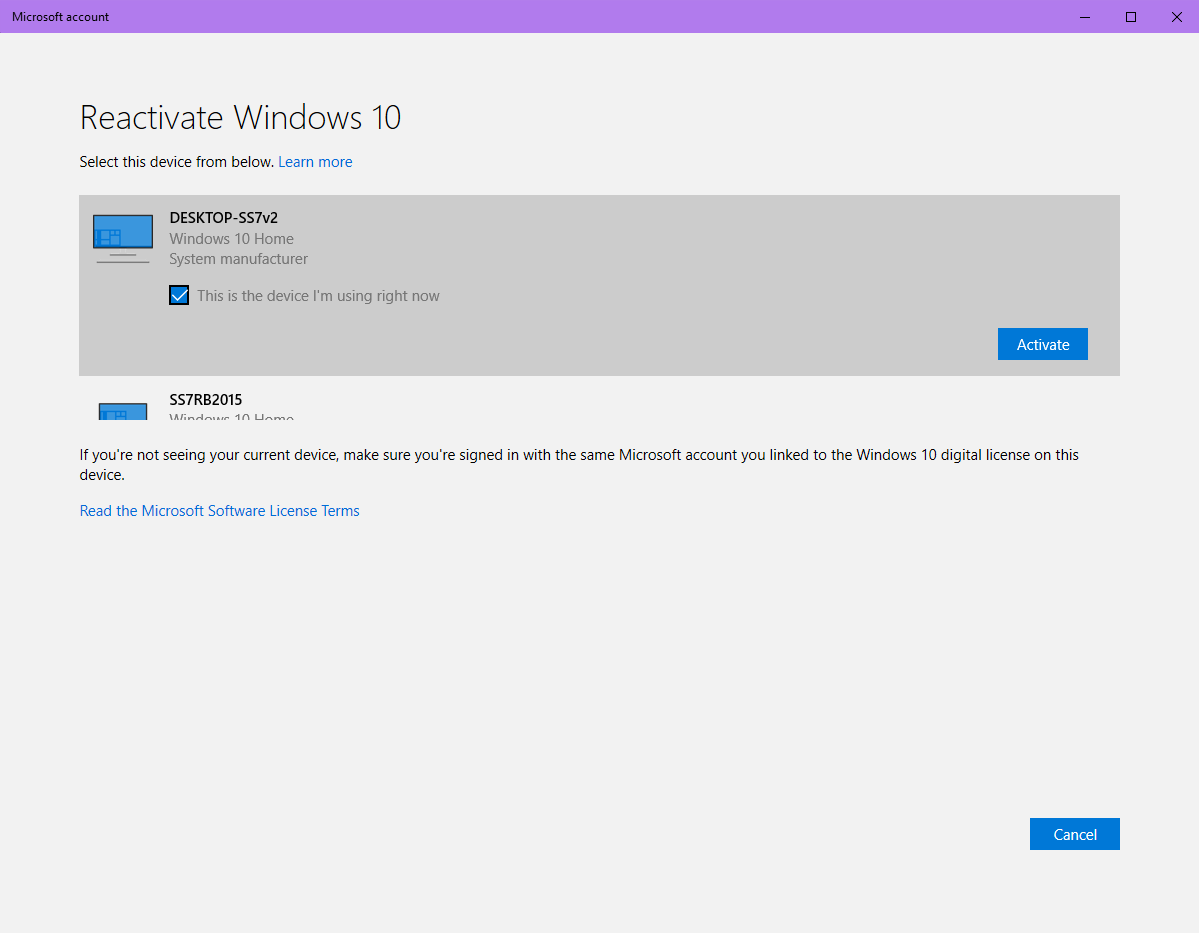The width and height of the screenshot is (1199, 933).
Task: Read the Microsoft Software License Terms link
Action: [x=219, y=511]
